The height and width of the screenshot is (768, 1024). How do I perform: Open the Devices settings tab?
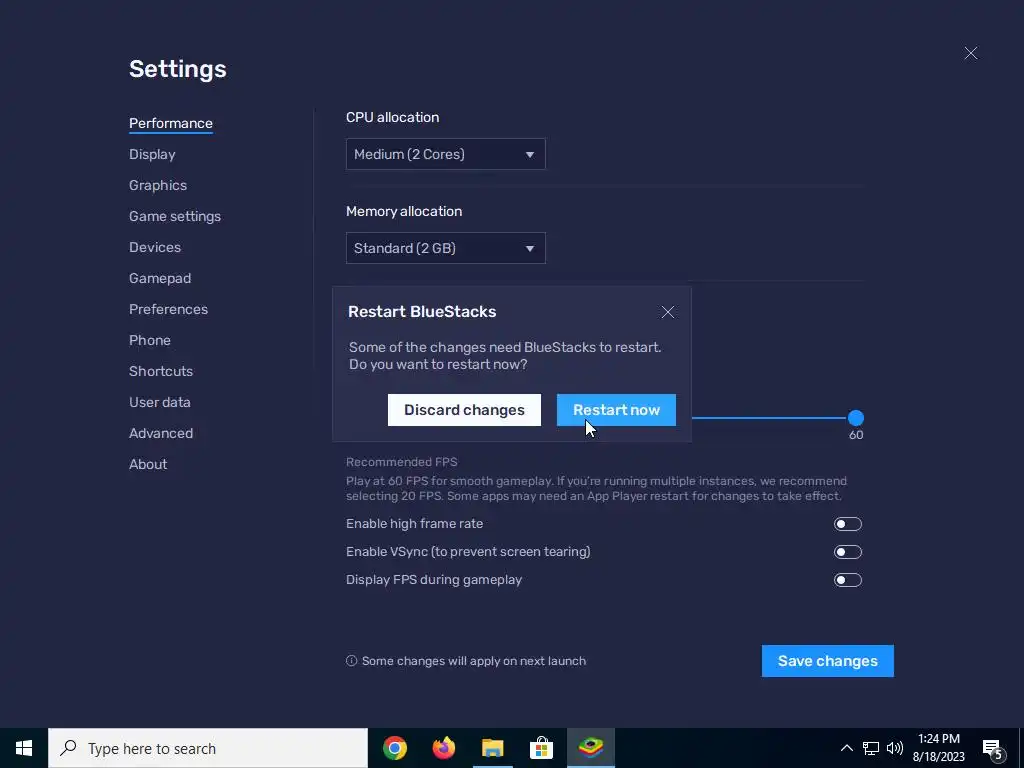click(155, 248)
